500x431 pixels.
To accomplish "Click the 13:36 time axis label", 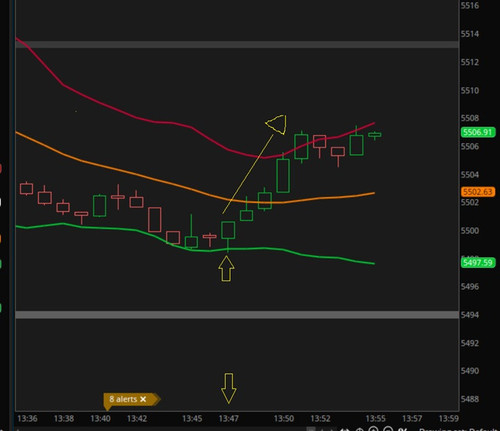I will point(27,418).
